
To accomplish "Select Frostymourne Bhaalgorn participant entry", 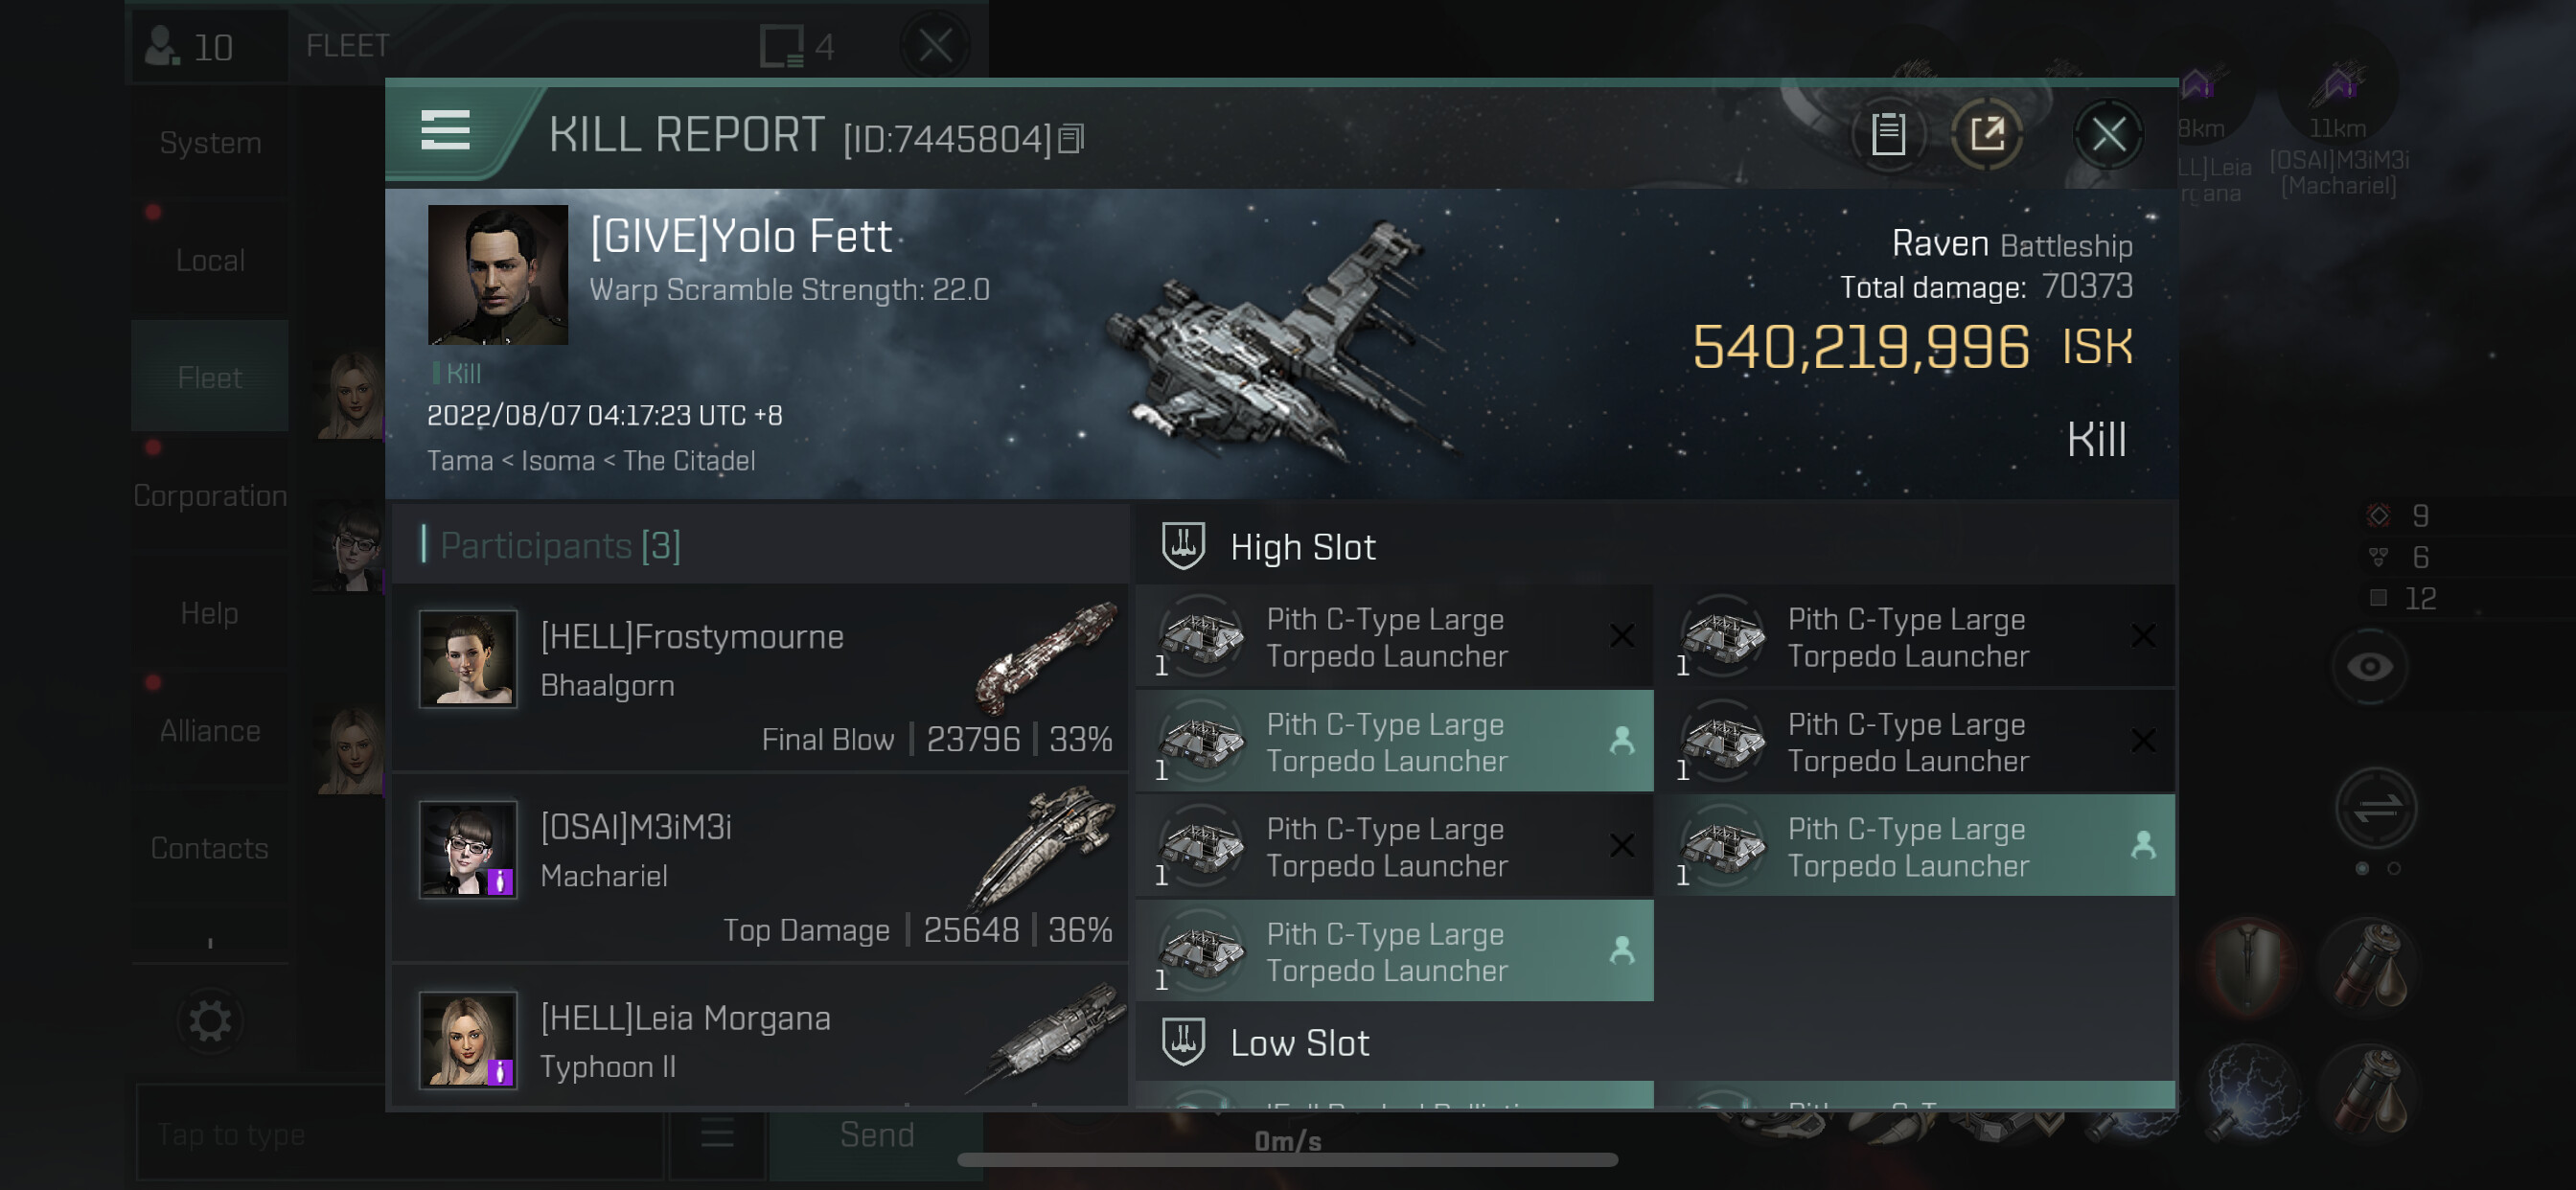I will click(762, 679).
